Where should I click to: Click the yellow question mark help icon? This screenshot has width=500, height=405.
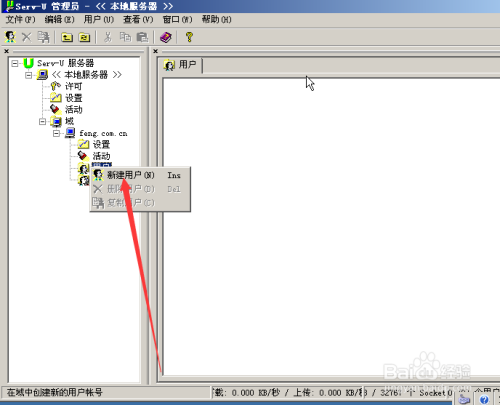(x=189, y=37)
